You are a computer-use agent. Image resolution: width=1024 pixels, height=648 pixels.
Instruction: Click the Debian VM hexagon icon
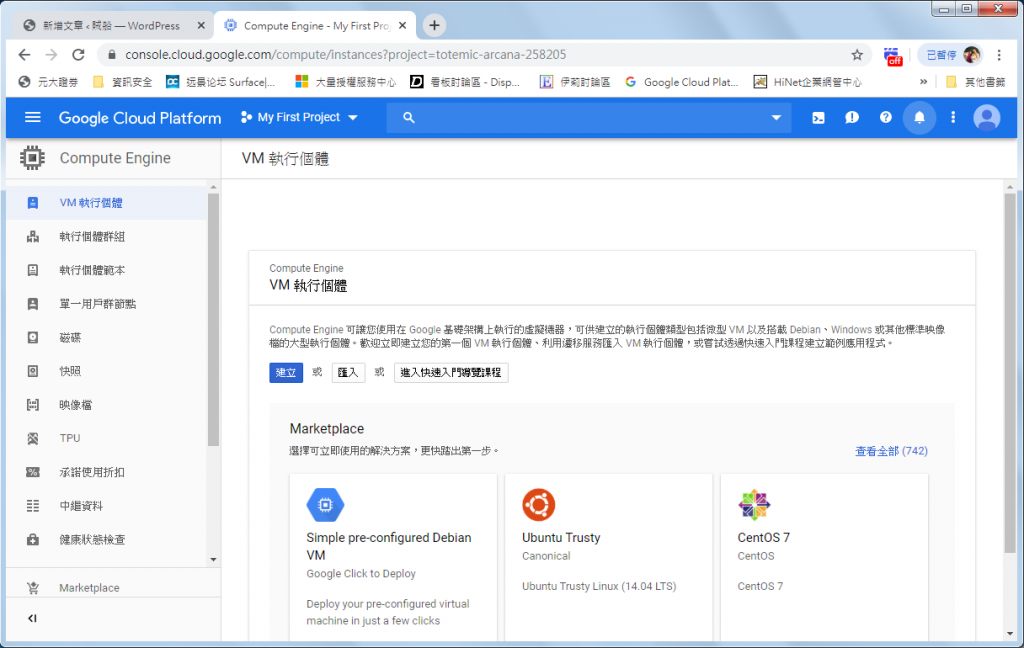click(x=325, y=505)
